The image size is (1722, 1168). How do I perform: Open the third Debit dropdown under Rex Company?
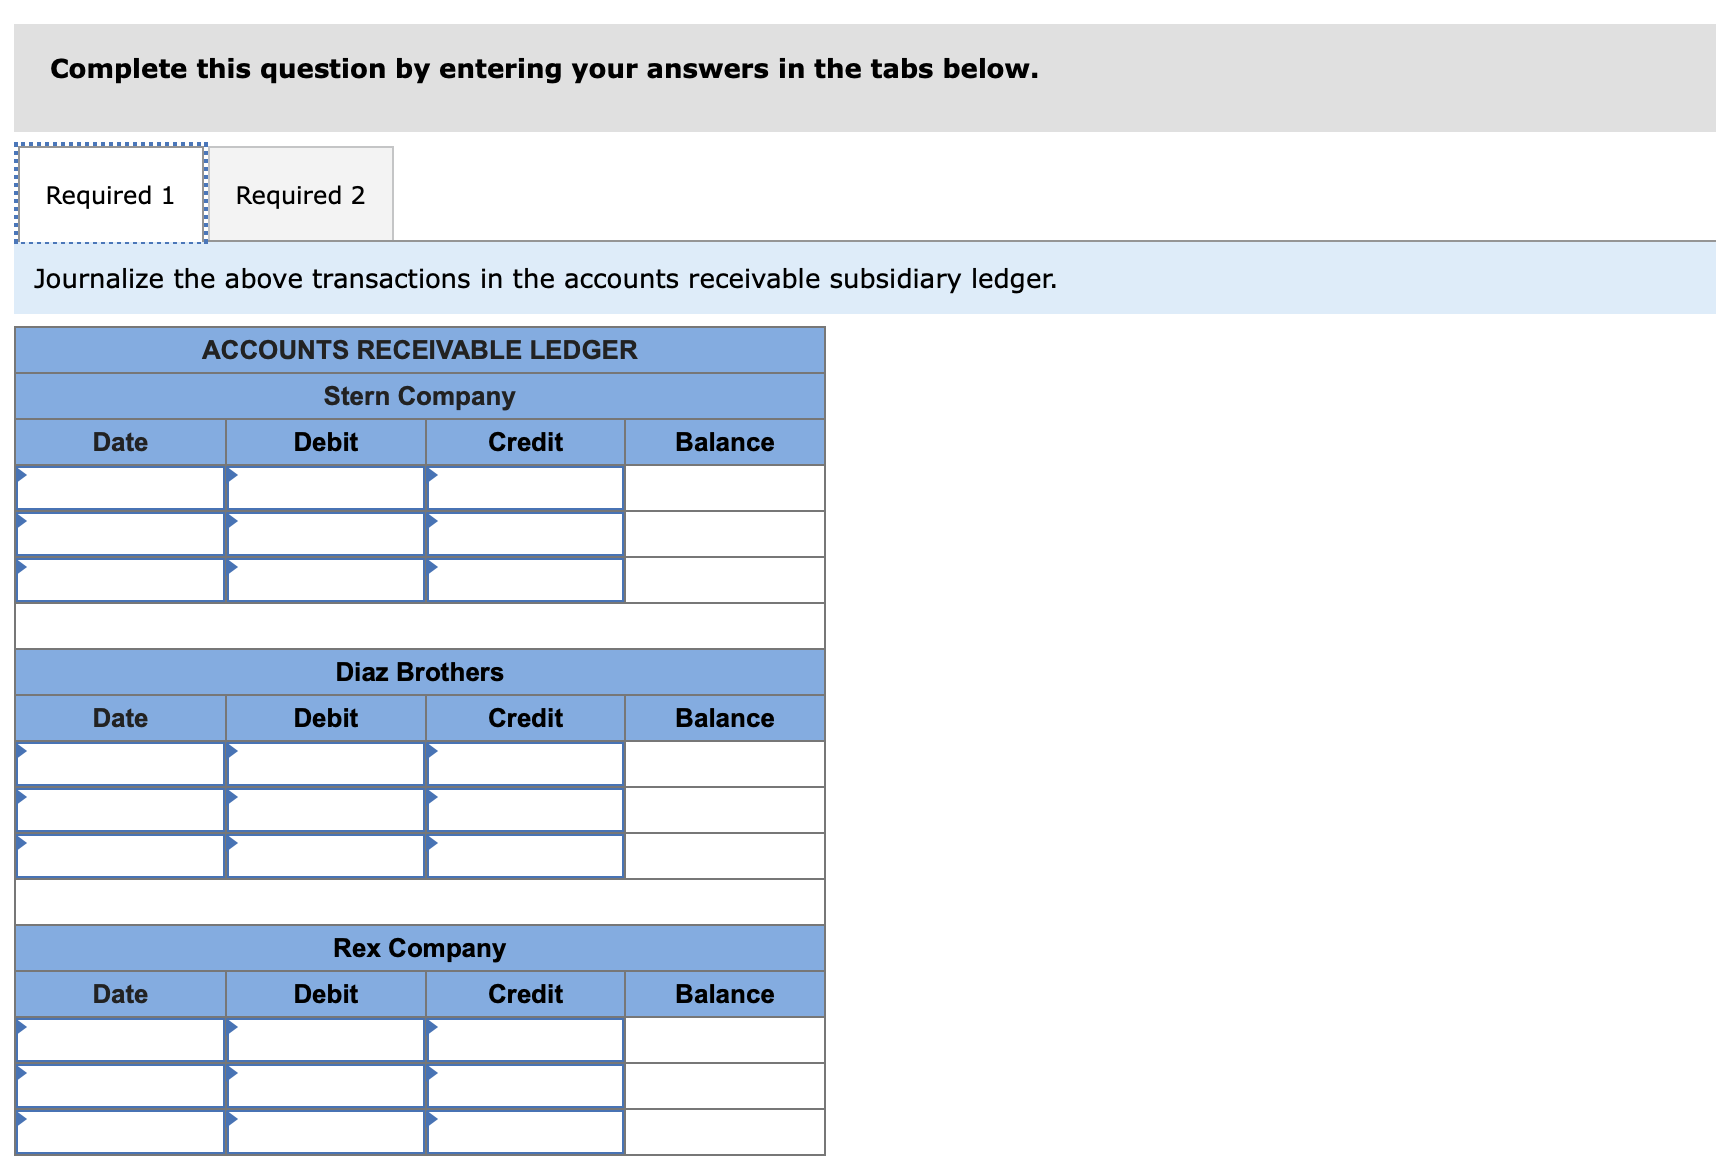pyautogui.click(x=325, y=1131)
